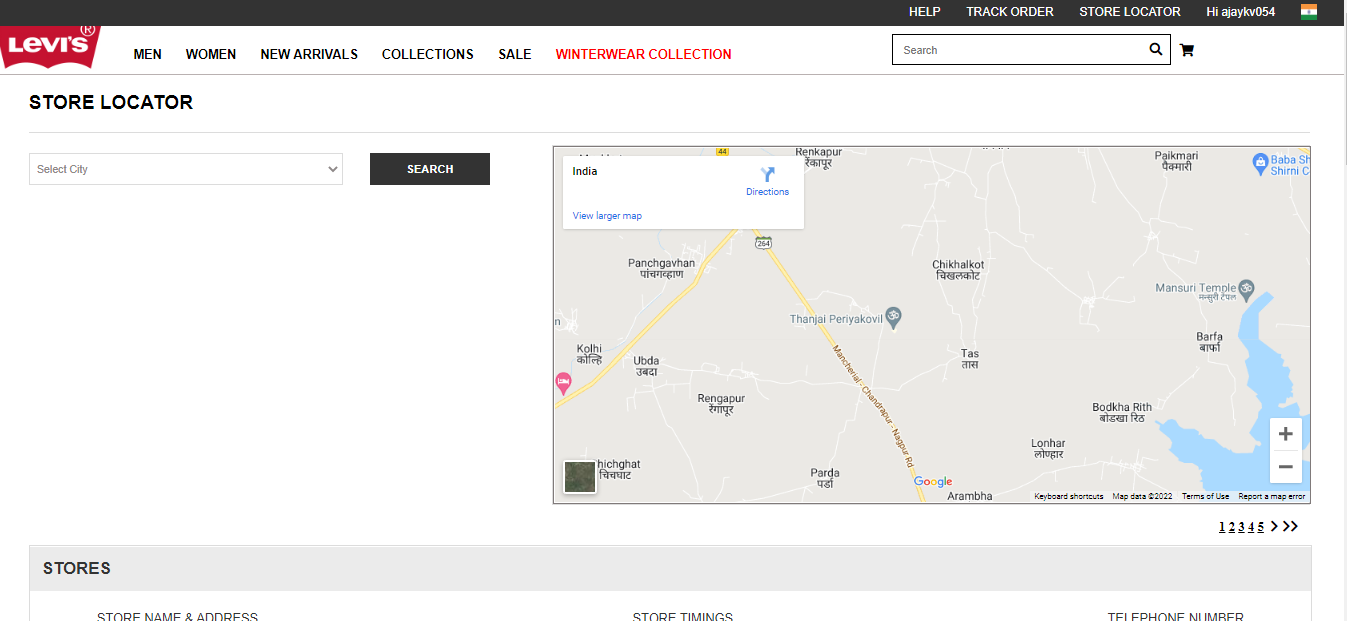Click Report a map error
The image size is (1347, 621).
pos(1272,496)
